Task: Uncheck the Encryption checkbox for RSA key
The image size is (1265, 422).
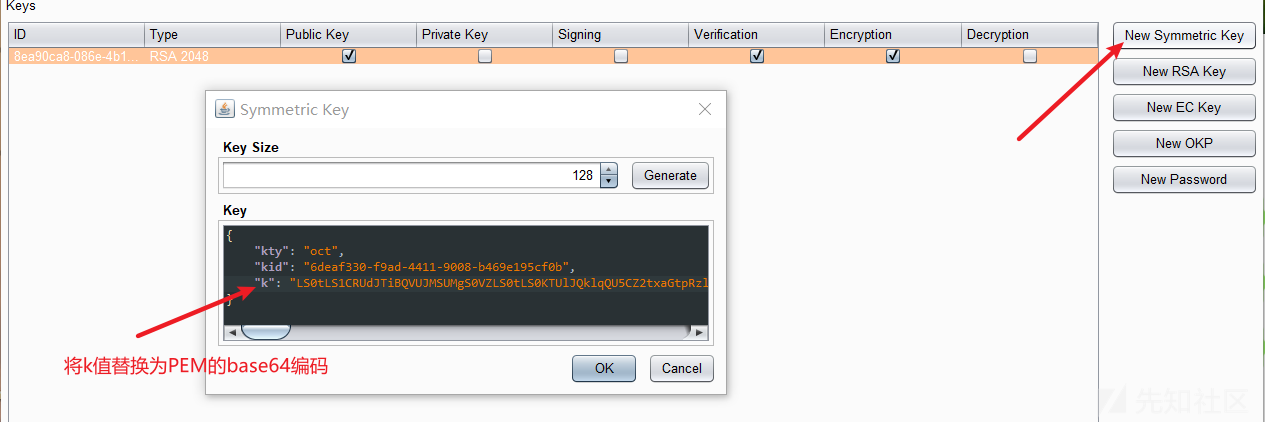Action: coord(893,57)
